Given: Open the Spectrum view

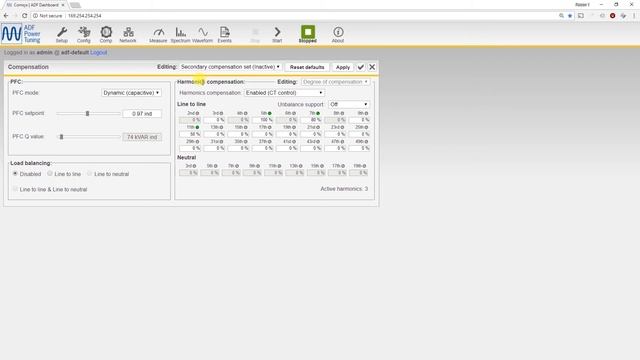Looking at the screenshot, I should 180,35.
